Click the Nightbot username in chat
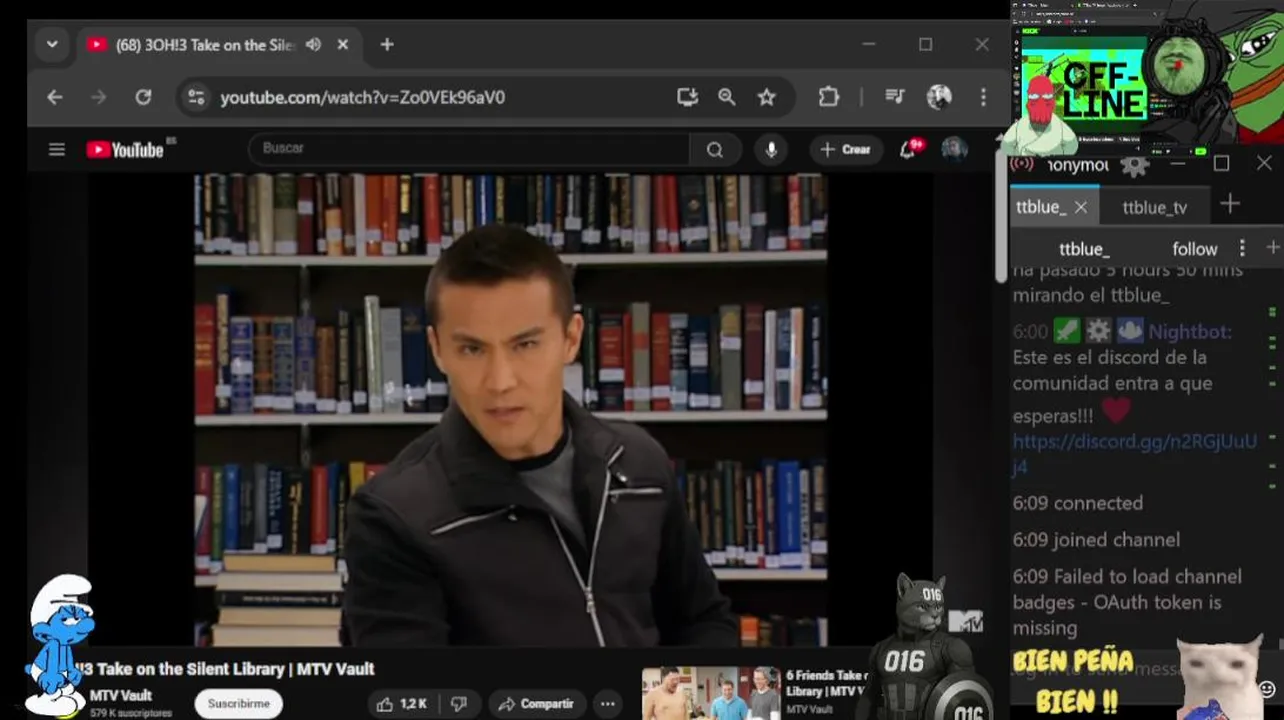 pyautogui.click(x=1189, y=332)
